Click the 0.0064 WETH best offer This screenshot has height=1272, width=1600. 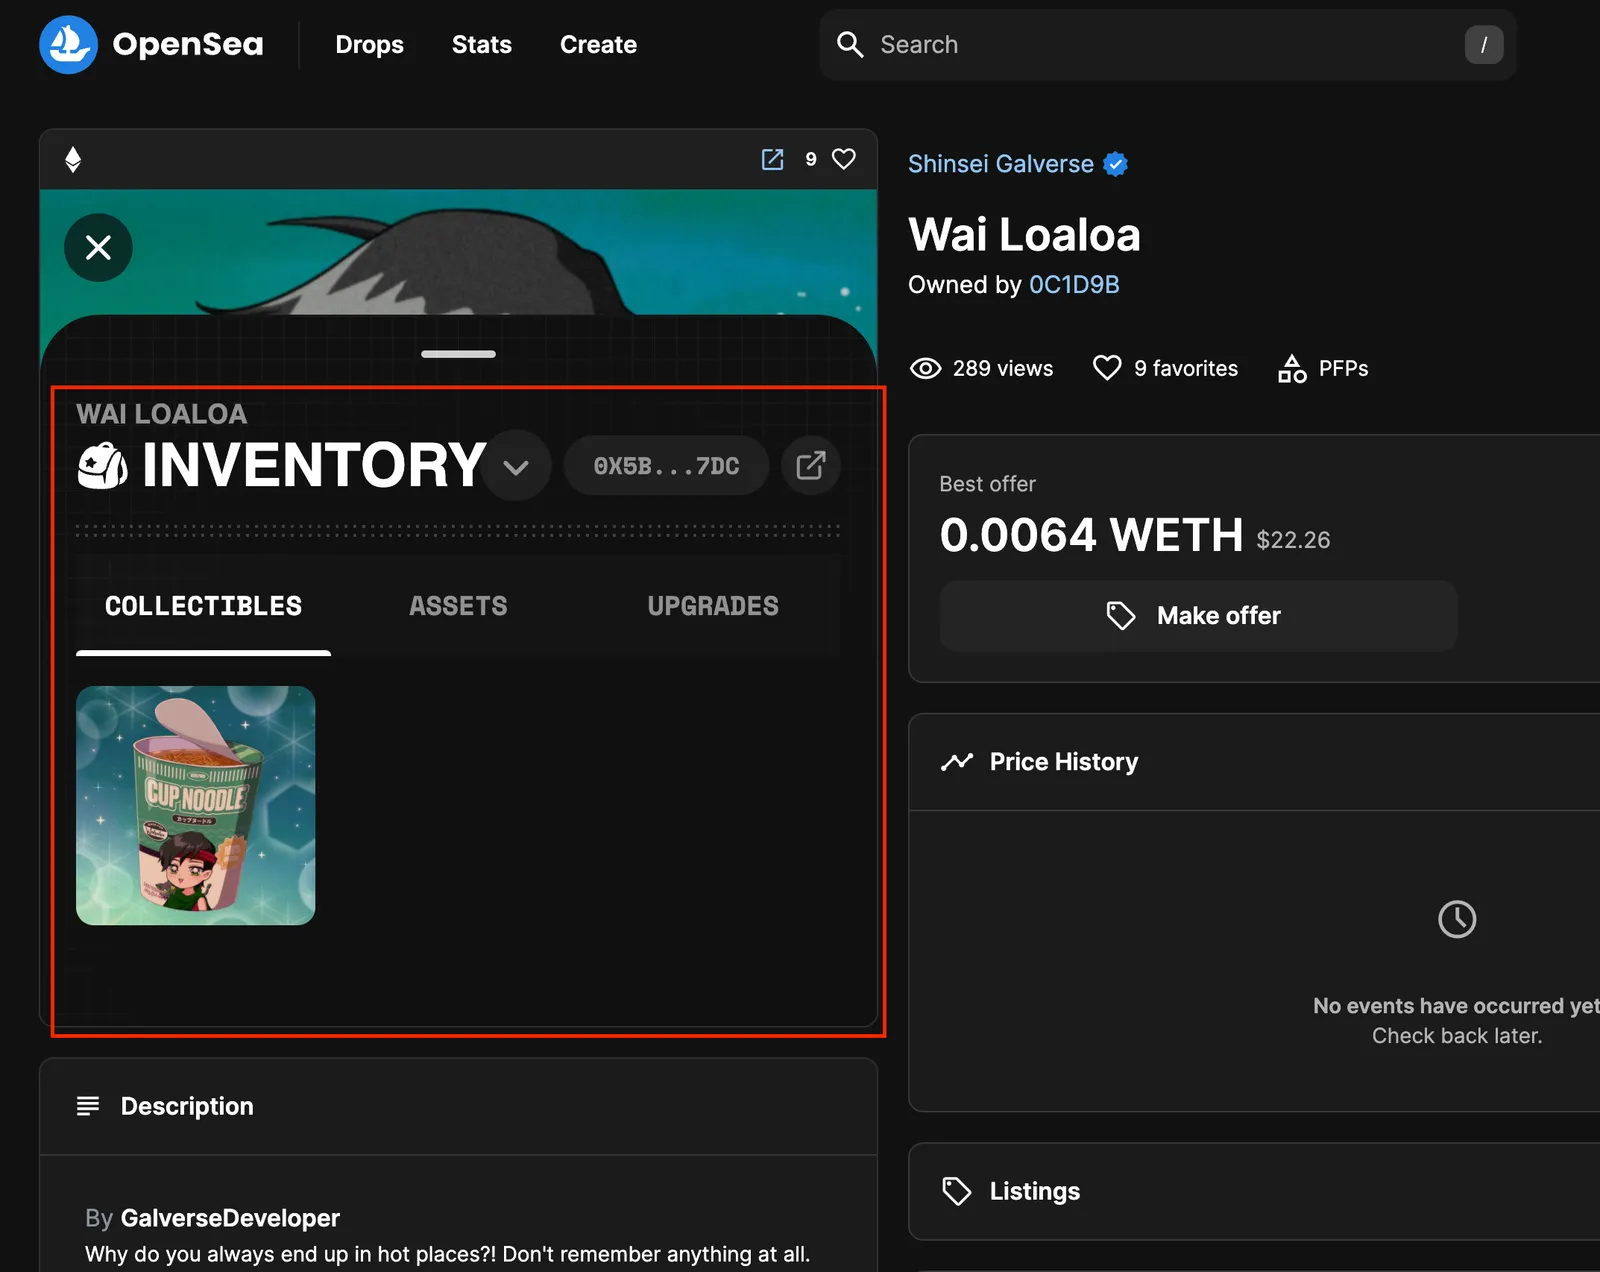click(1091, 535)
